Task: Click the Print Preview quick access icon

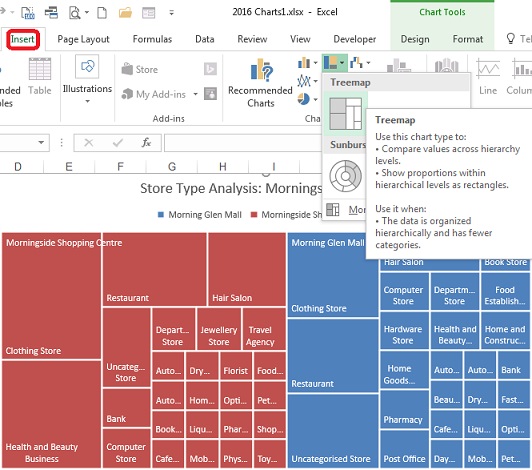Action: [x=74, y=13]
